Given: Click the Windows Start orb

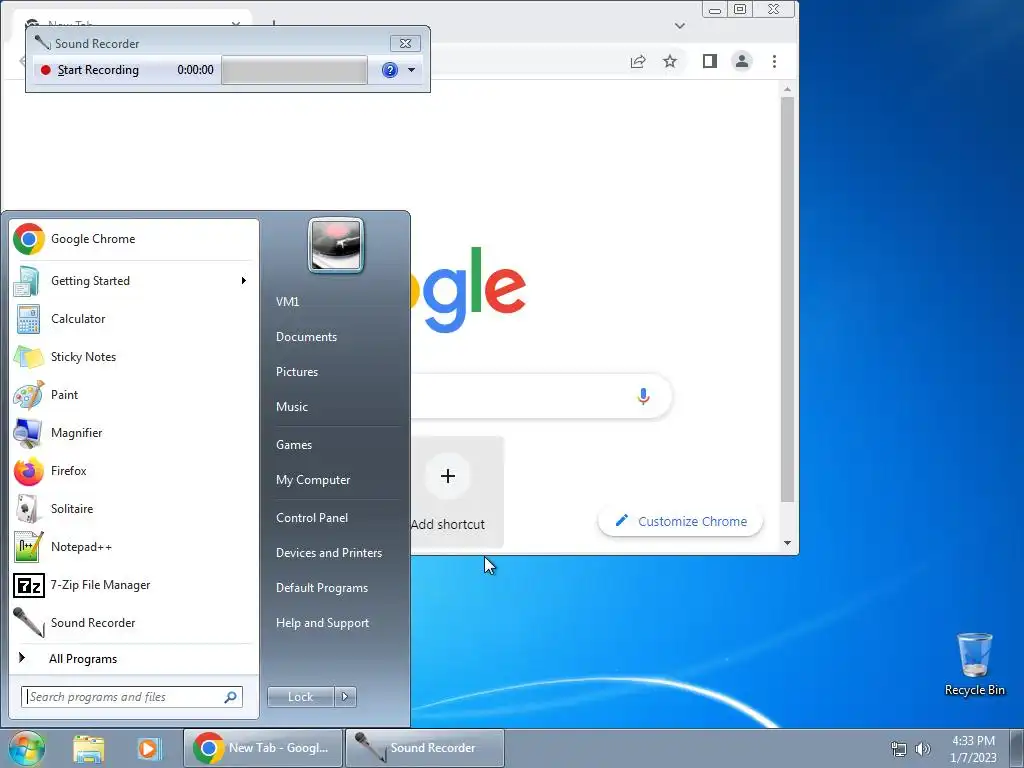Looking at the screenshot, I should pos(27,748).
